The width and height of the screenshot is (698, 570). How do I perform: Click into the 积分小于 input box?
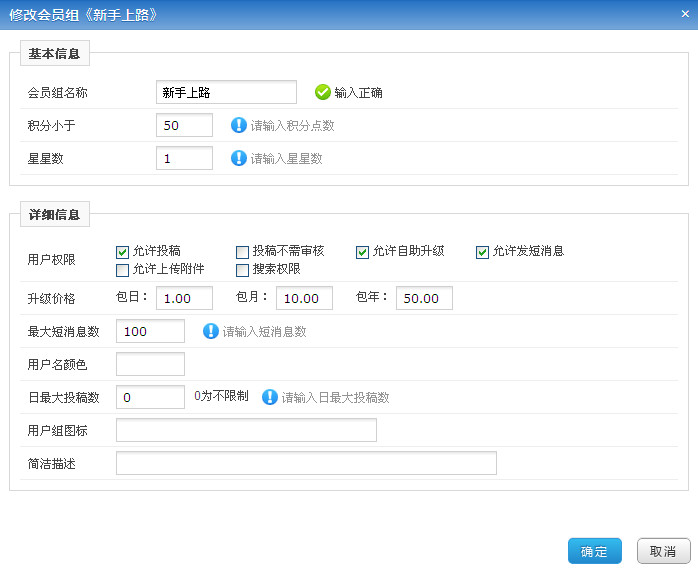pyautogui.click(x=184, y=125)
